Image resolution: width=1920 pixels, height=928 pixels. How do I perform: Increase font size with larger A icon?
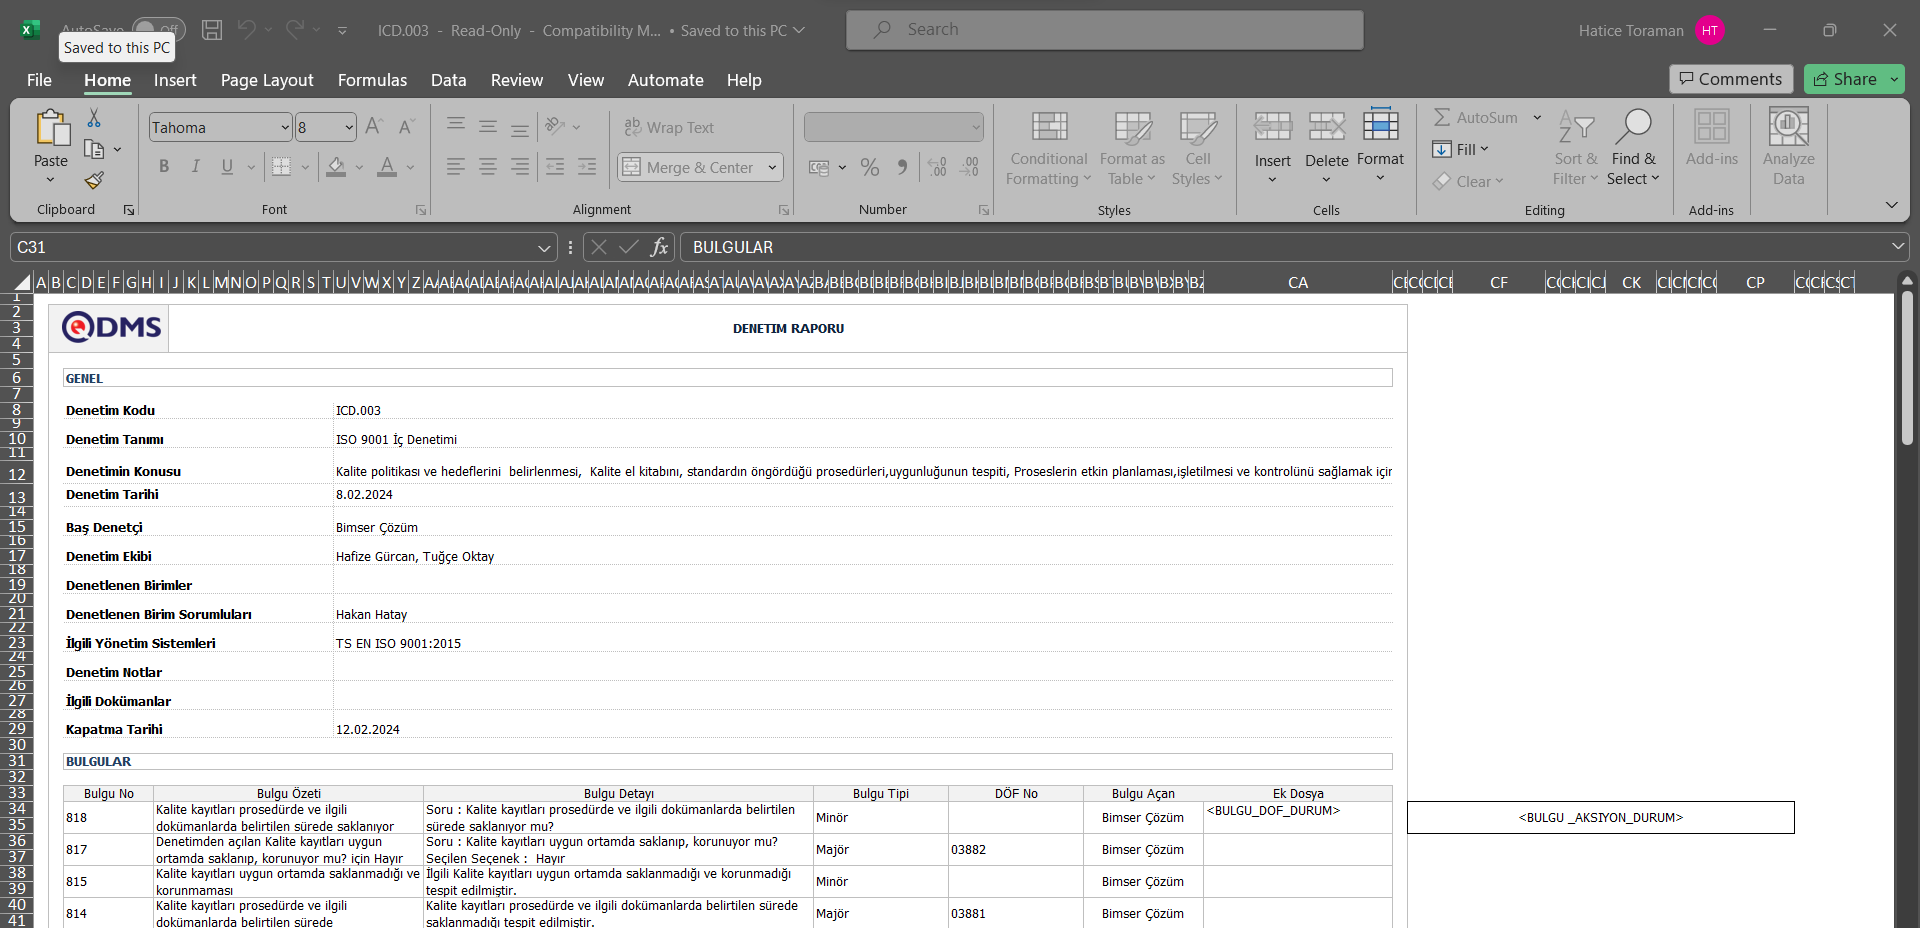374,127
